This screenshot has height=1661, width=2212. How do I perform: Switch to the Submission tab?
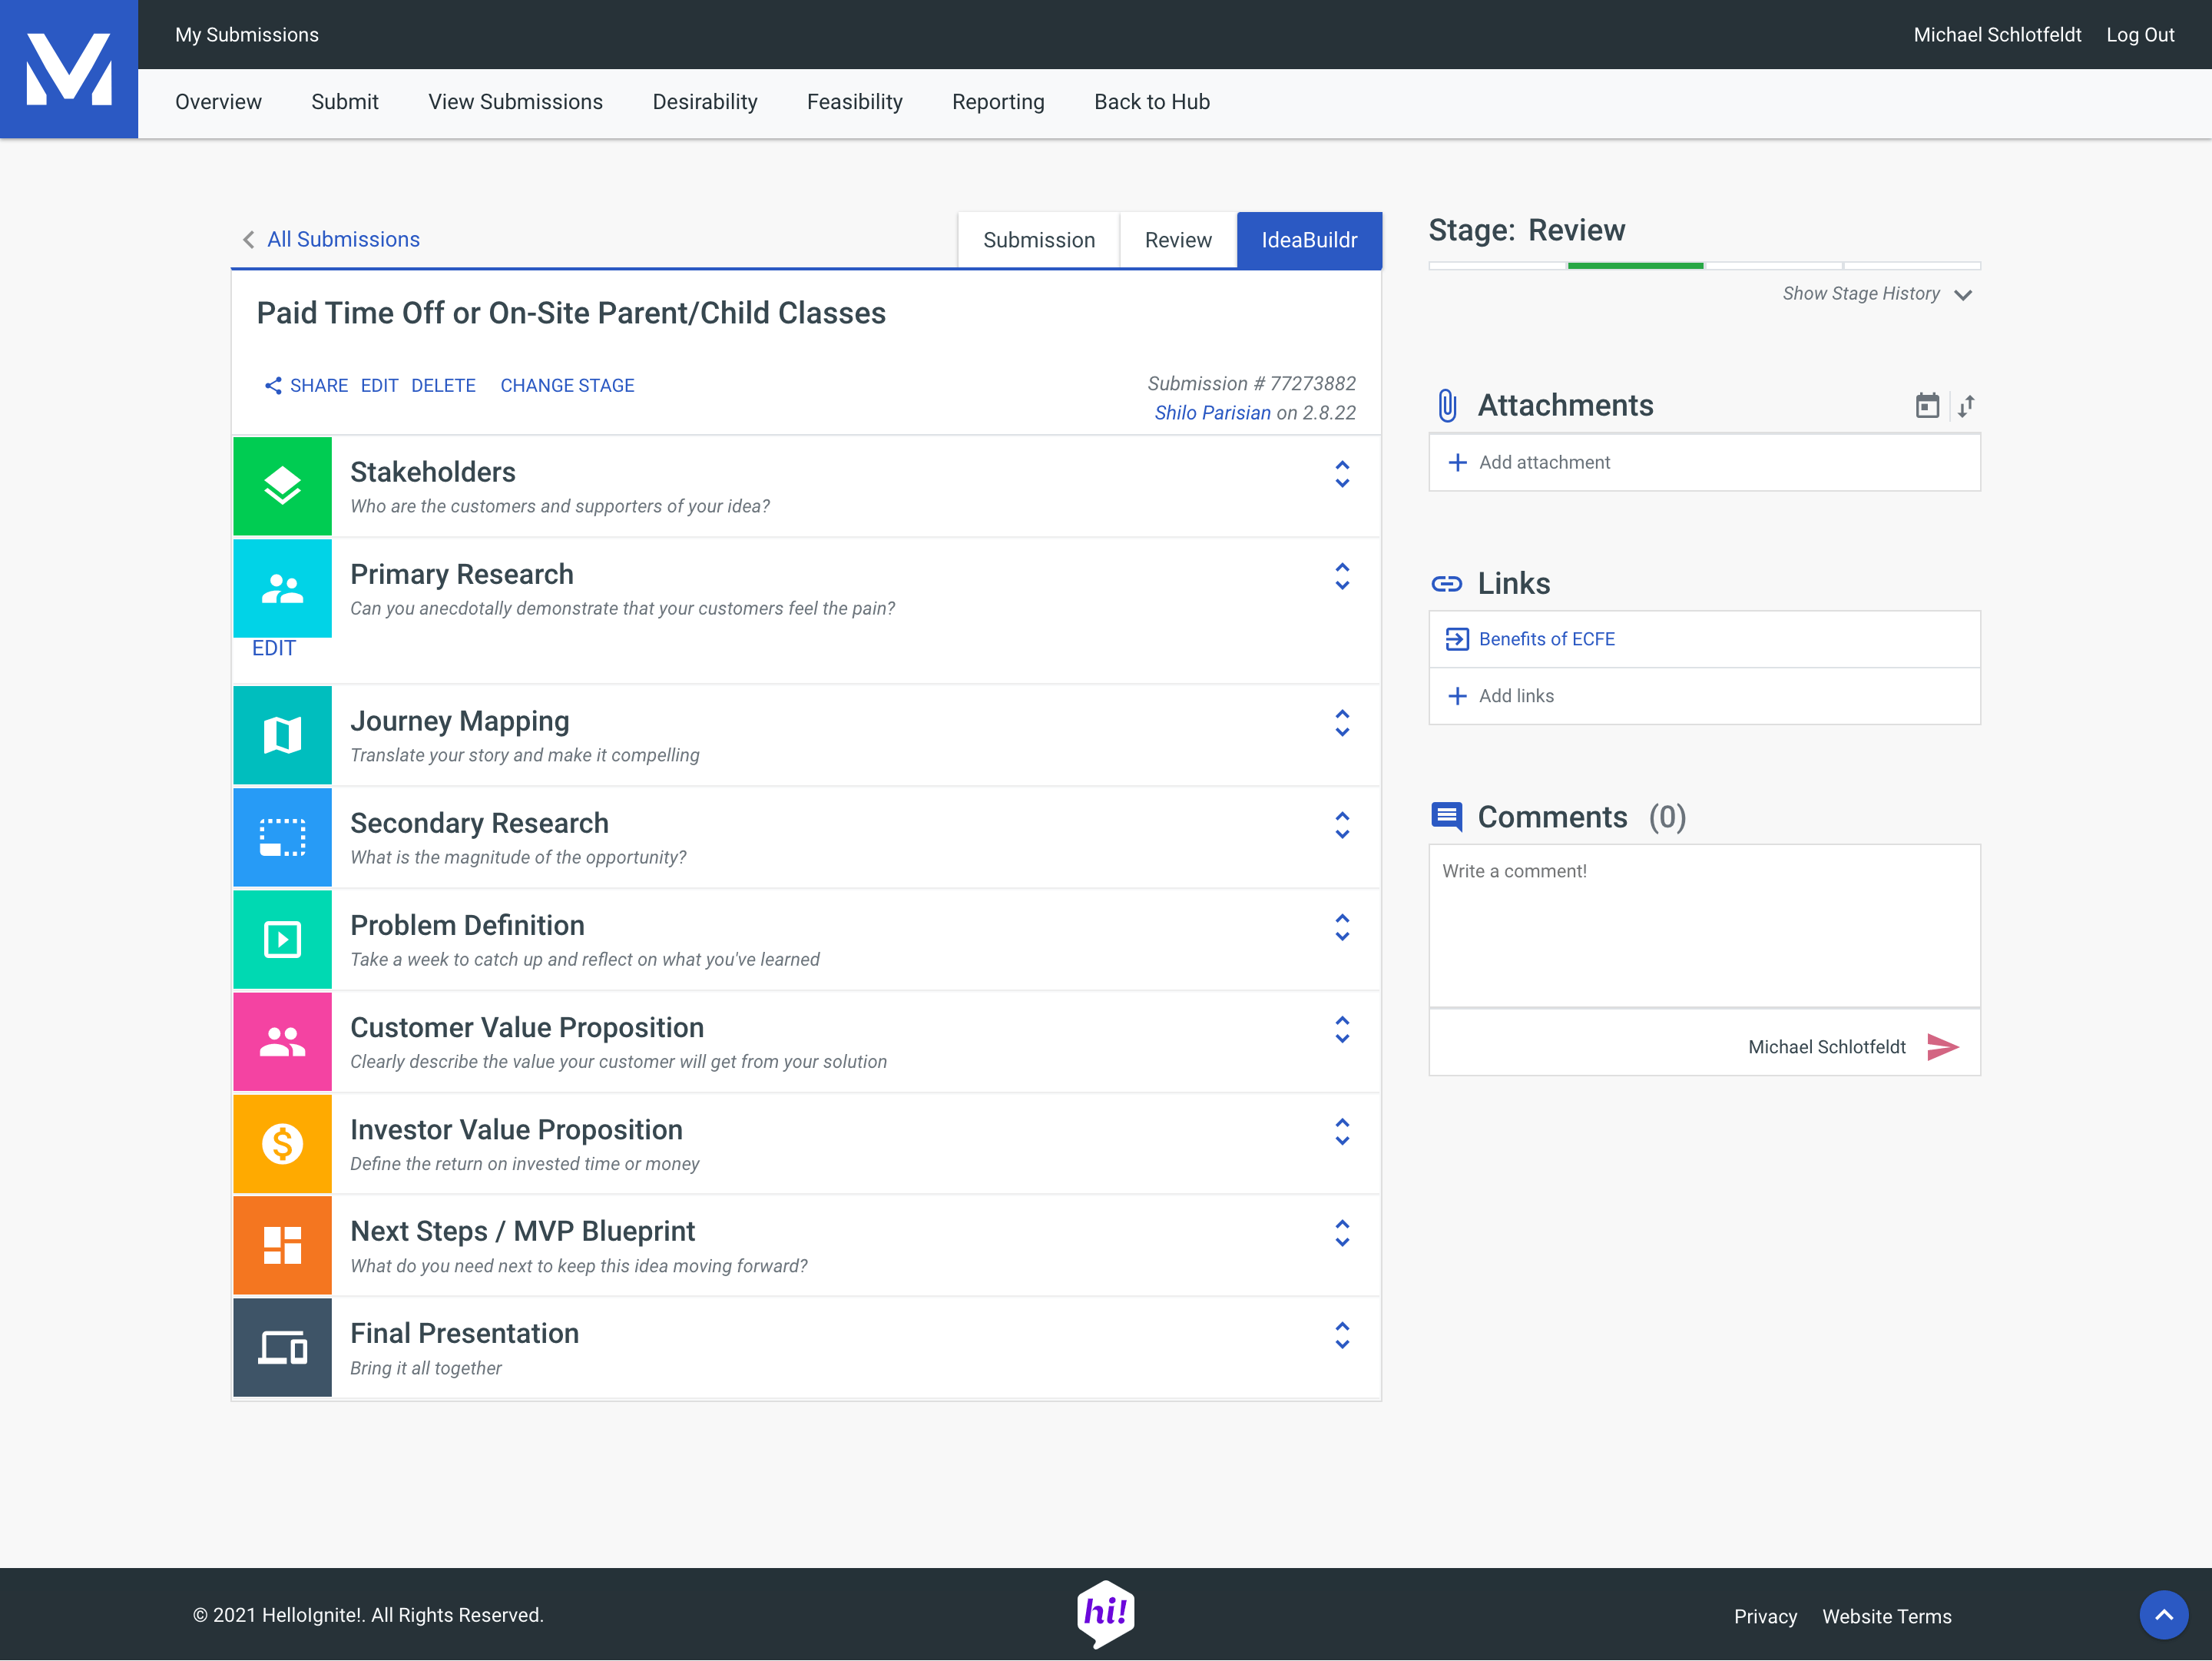[1038, 240]
